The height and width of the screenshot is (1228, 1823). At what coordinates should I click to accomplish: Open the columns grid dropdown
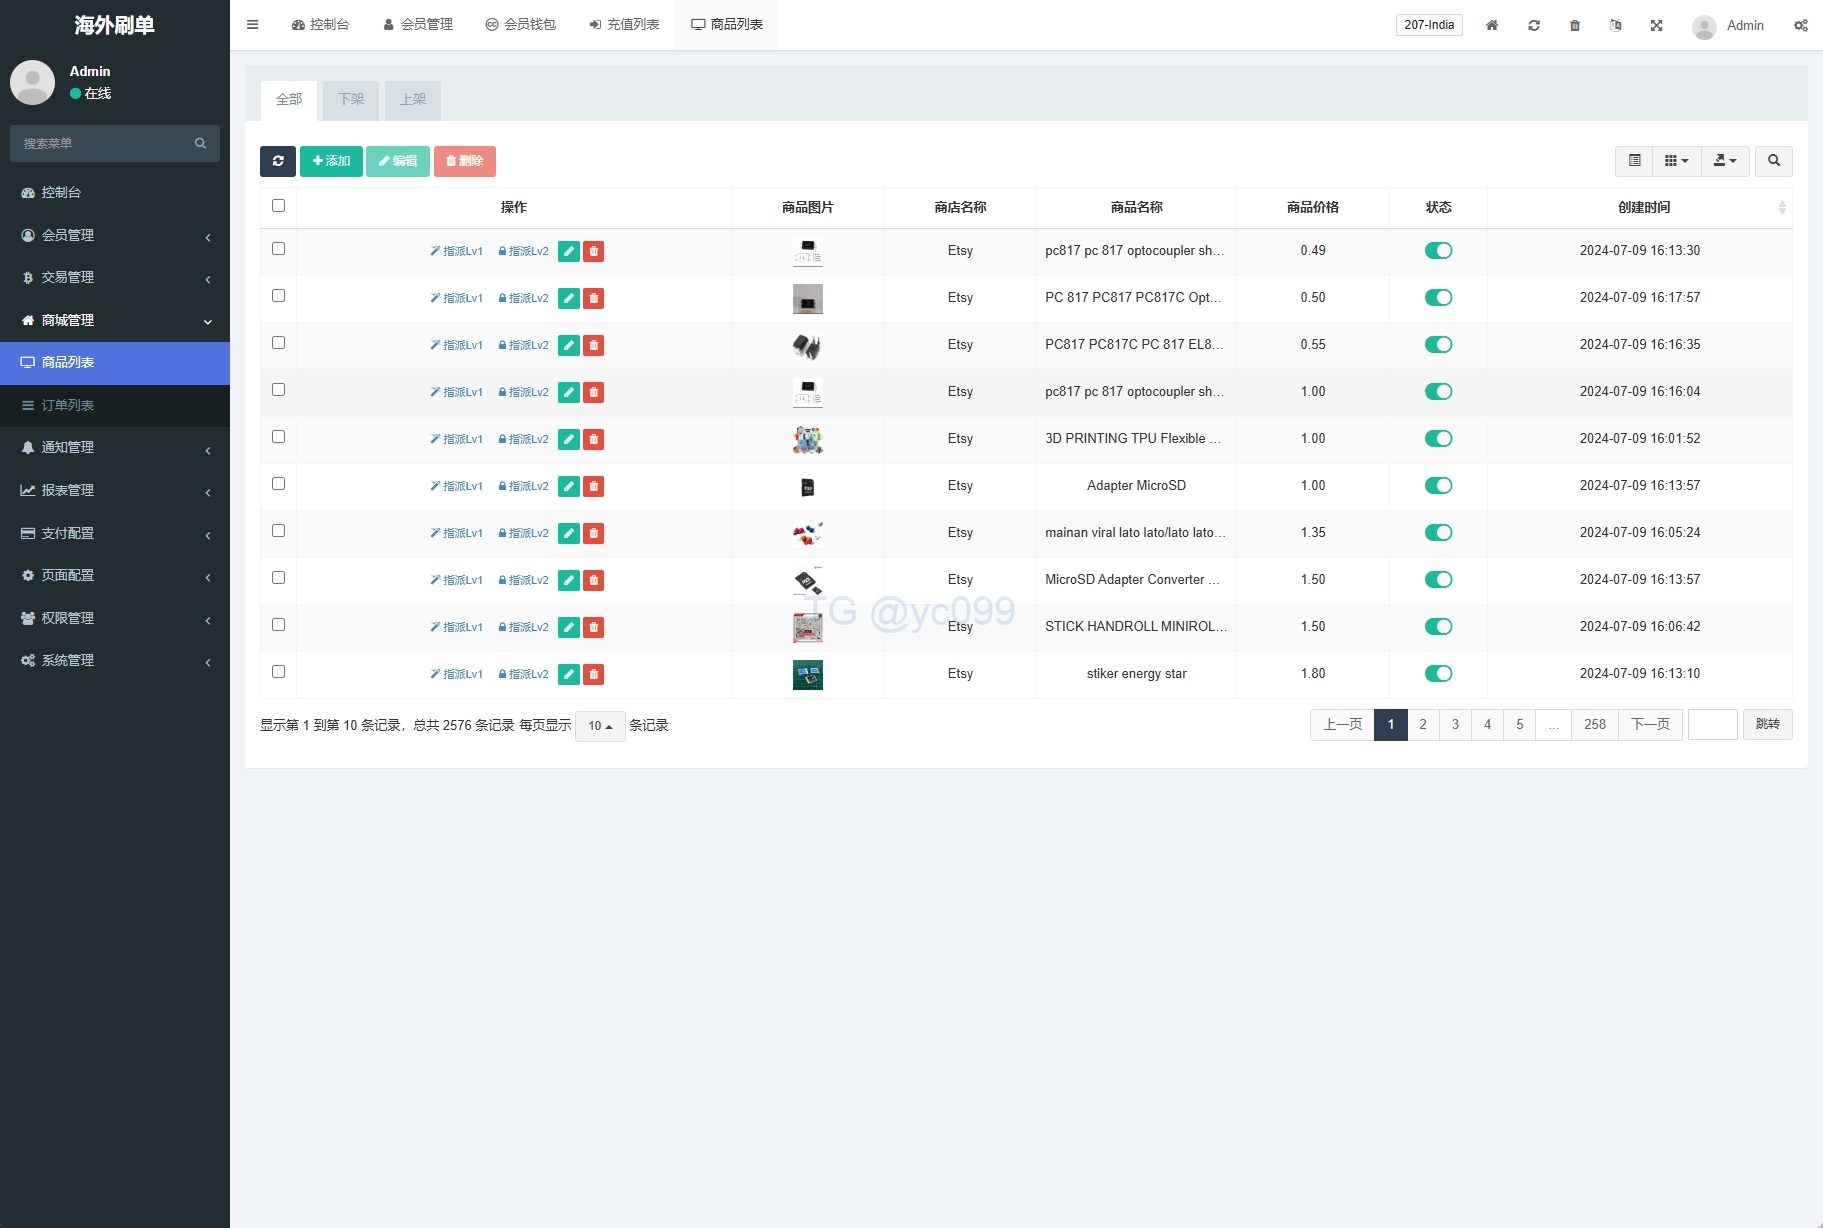pos(1676,161)
